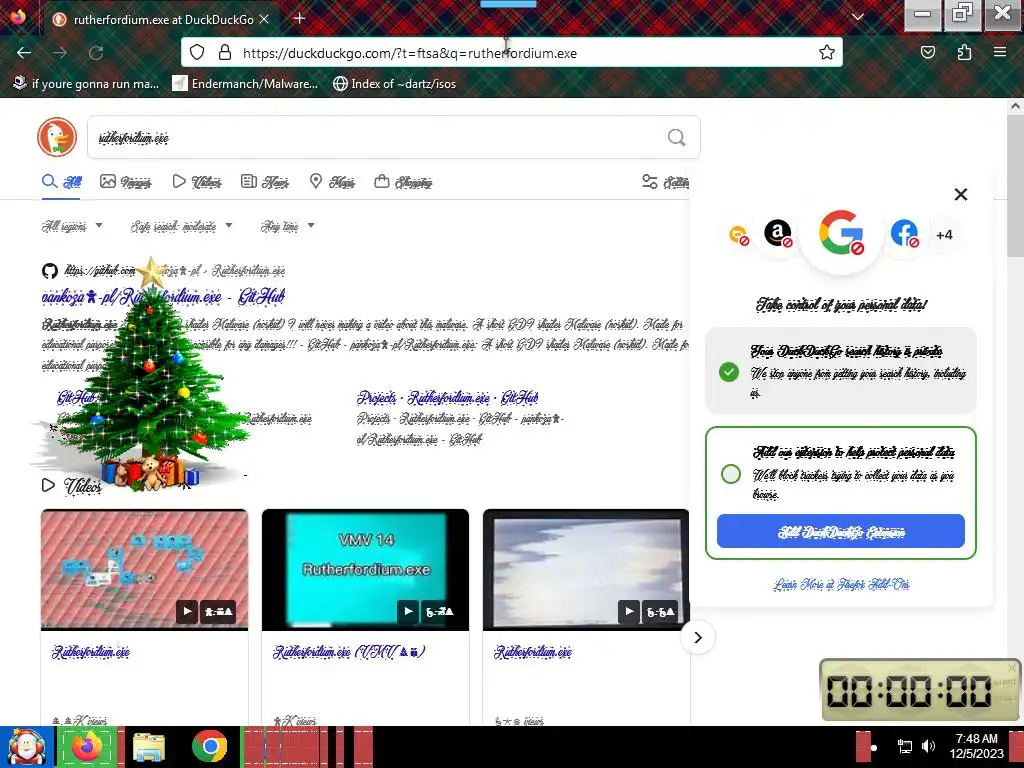Viewport: 1024px width, 768px height.
Task: Open a new browser tab
Action: tap(299, 18)
